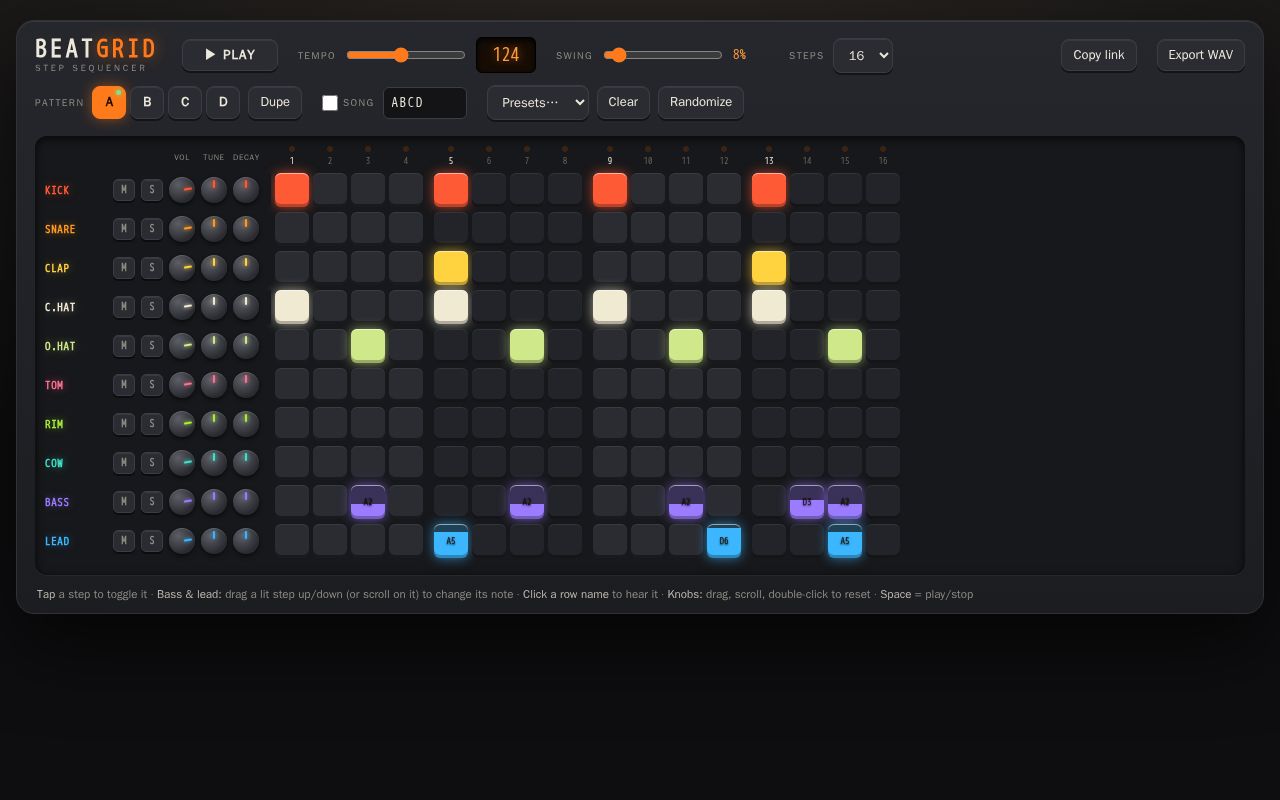Click the Kick tune knob
The width and height of the screenshot is (1280, 800).
[x=214, y=189]
